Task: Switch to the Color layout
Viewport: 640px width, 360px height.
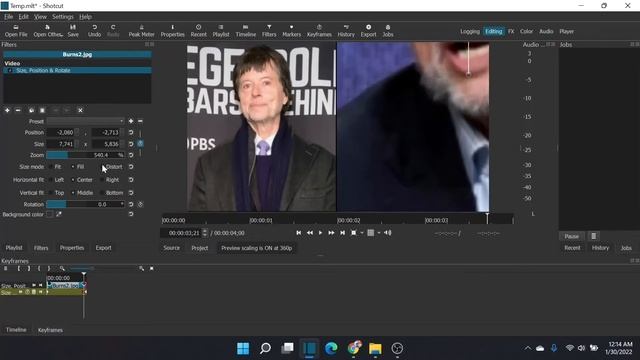Action: click(526, 31)
